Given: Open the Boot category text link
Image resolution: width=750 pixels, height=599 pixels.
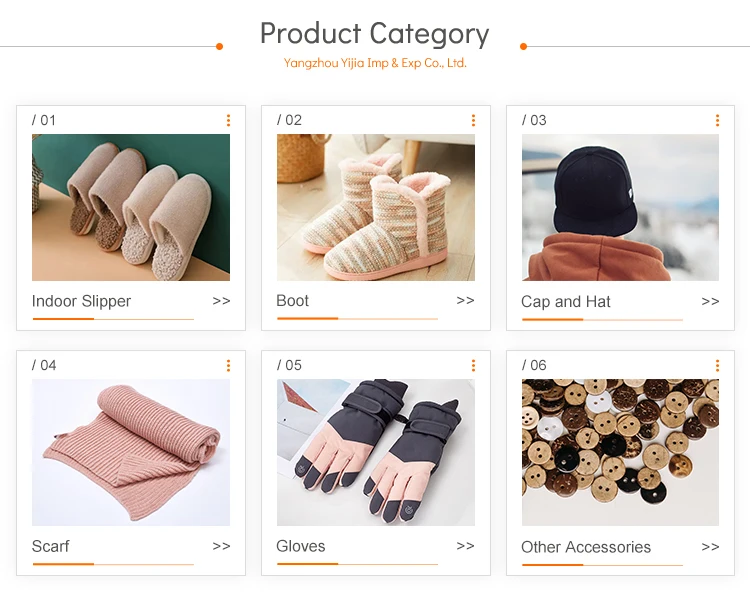Looking at the screenshot, I should [x=293, y=300].
